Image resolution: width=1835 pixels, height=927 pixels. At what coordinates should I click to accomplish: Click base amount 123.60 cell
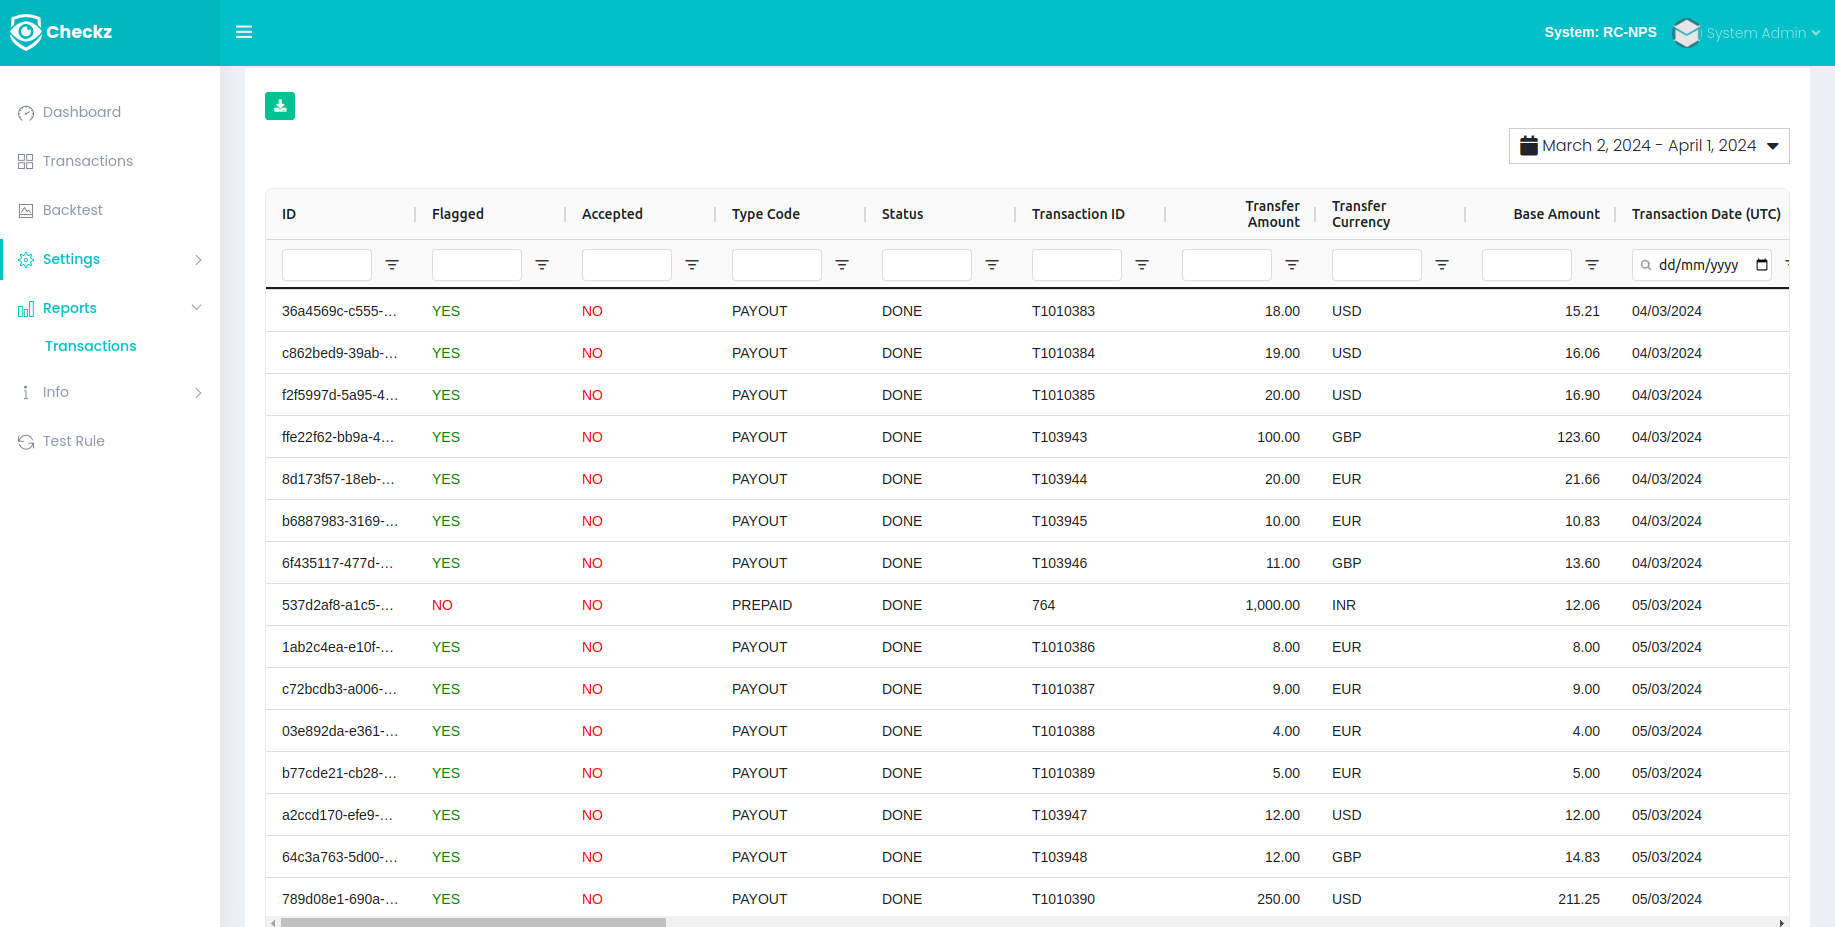pyautogui.click(x=1578, y=437)
